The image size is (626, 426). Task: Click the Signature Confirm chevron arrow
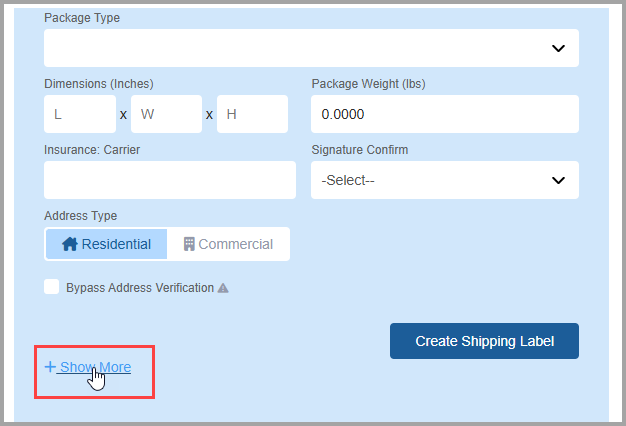(558, 180)
